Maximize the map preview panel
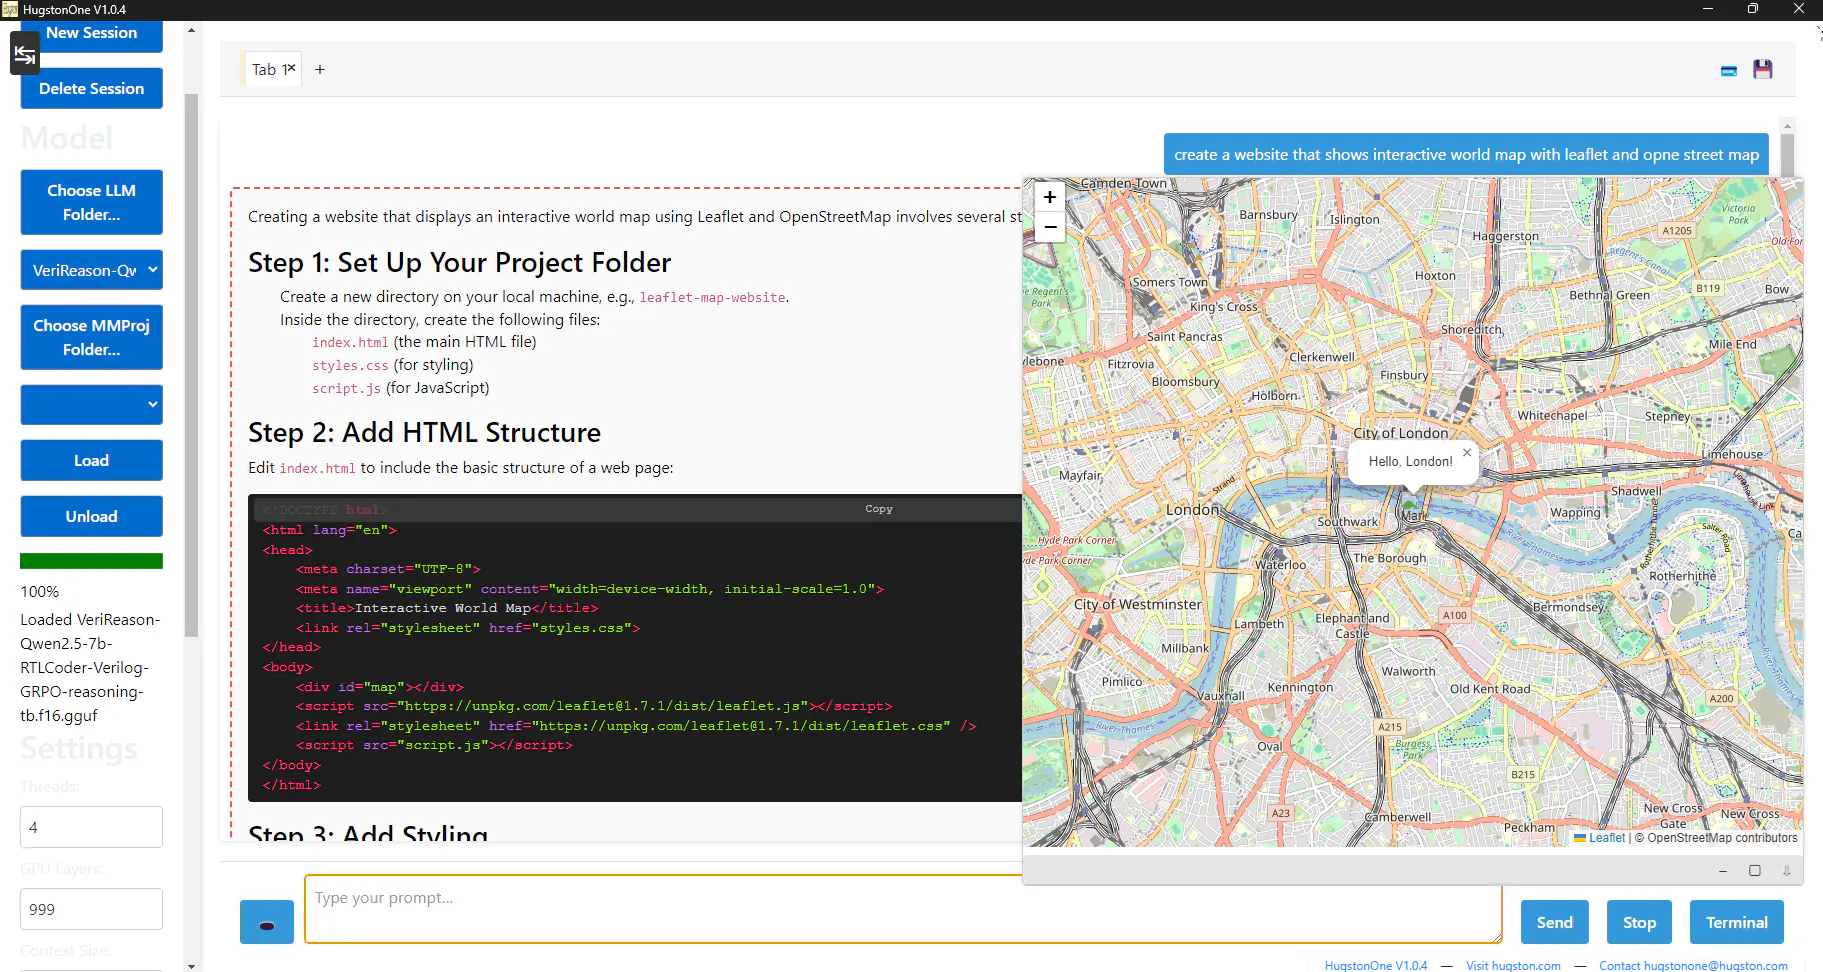 pyautogui.click(x=1755, y=871)
